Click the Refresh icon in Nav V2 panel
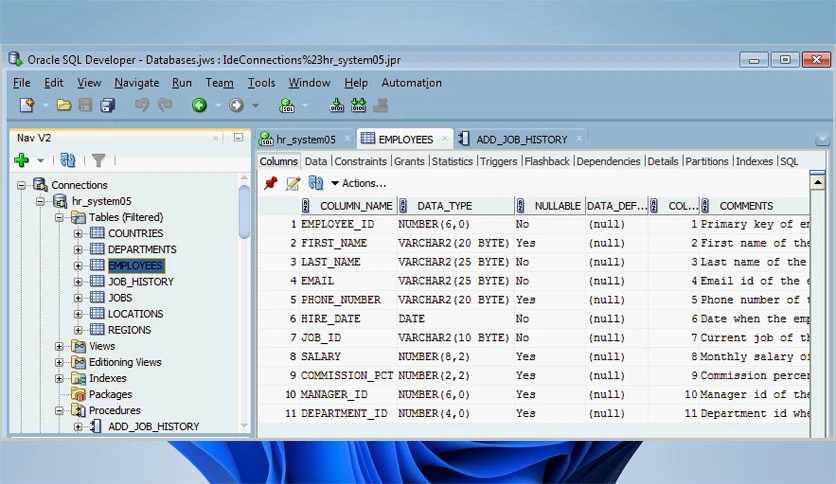The width and height of the screenshot is (836, 484). [68, 159]
